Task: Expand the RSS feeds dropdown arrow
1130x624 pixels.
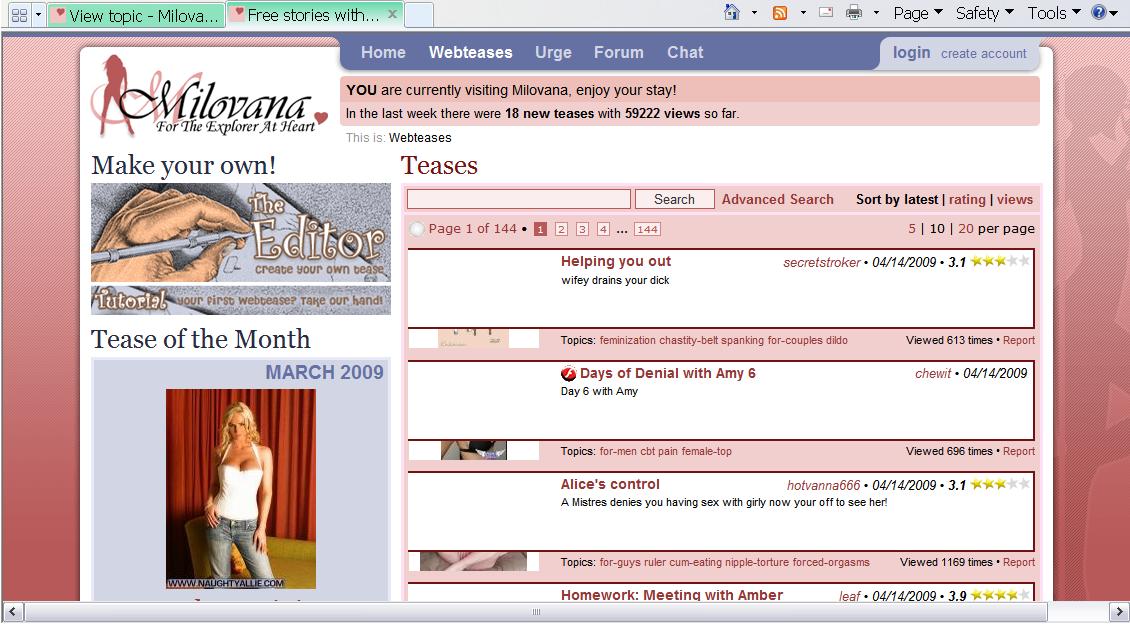Action: coord(802,12)
